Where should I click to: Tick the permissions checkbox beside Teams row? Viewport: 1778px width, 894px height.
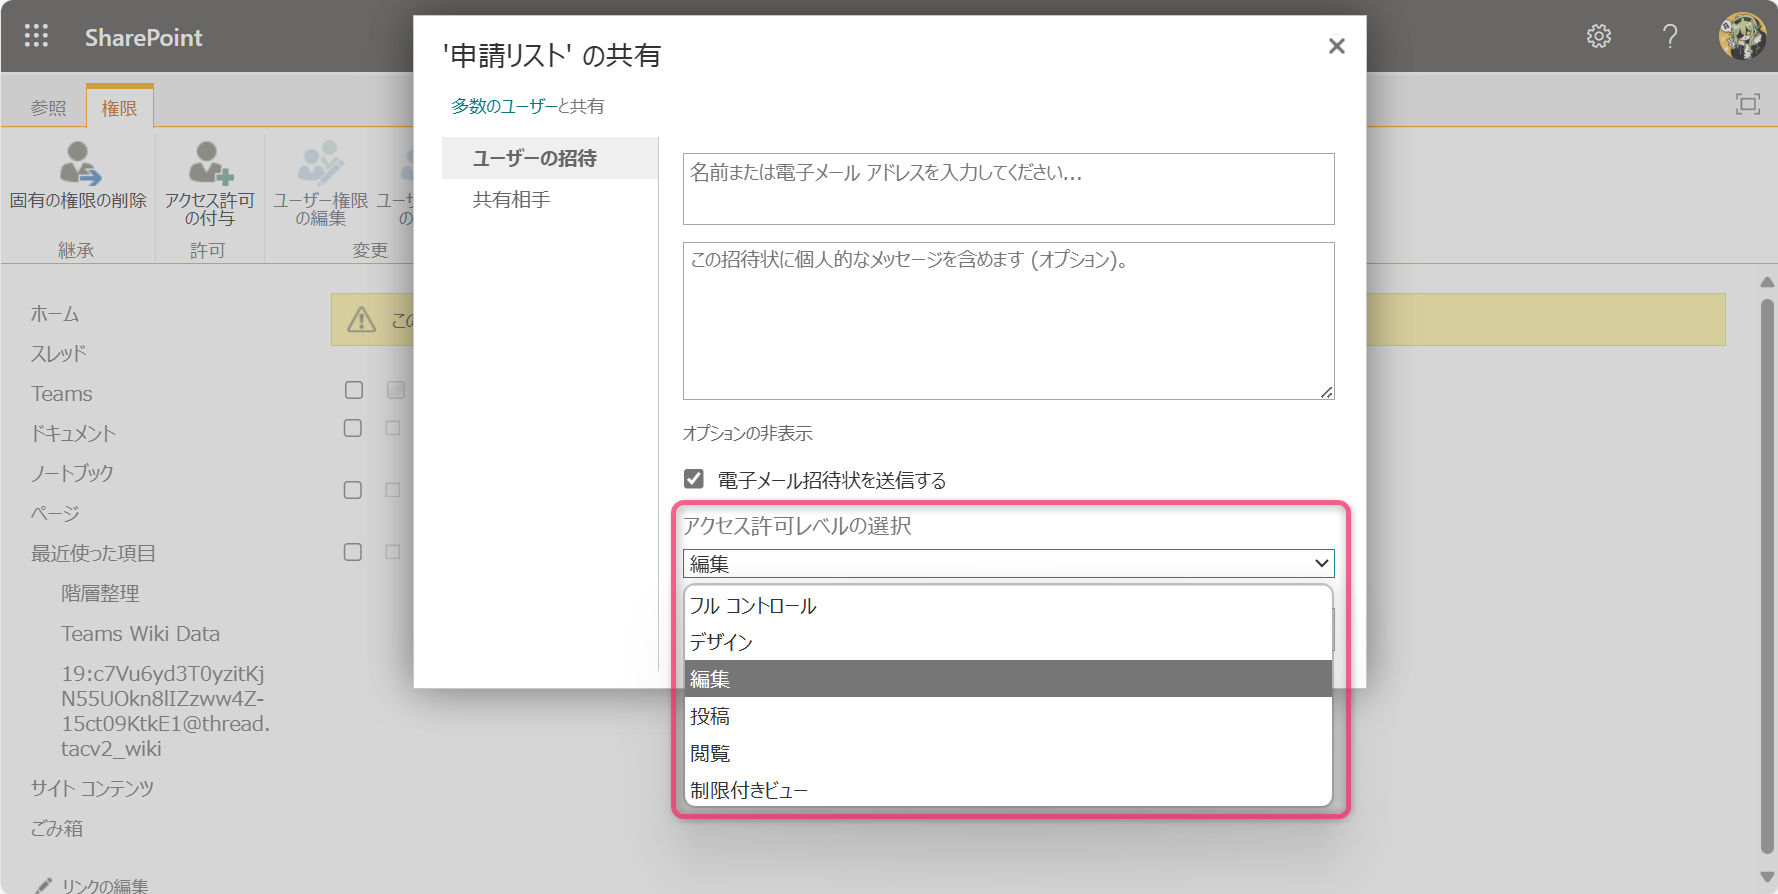tap(353, 390)
